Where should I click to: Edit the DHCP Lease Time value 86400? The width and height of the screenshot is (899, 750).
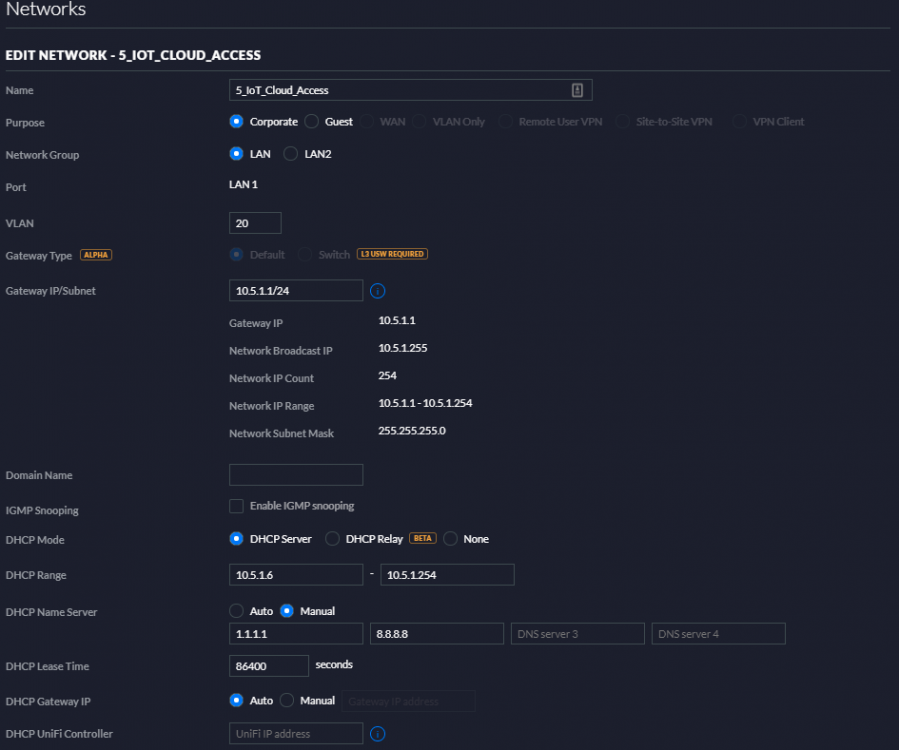[x=269, y=666]
